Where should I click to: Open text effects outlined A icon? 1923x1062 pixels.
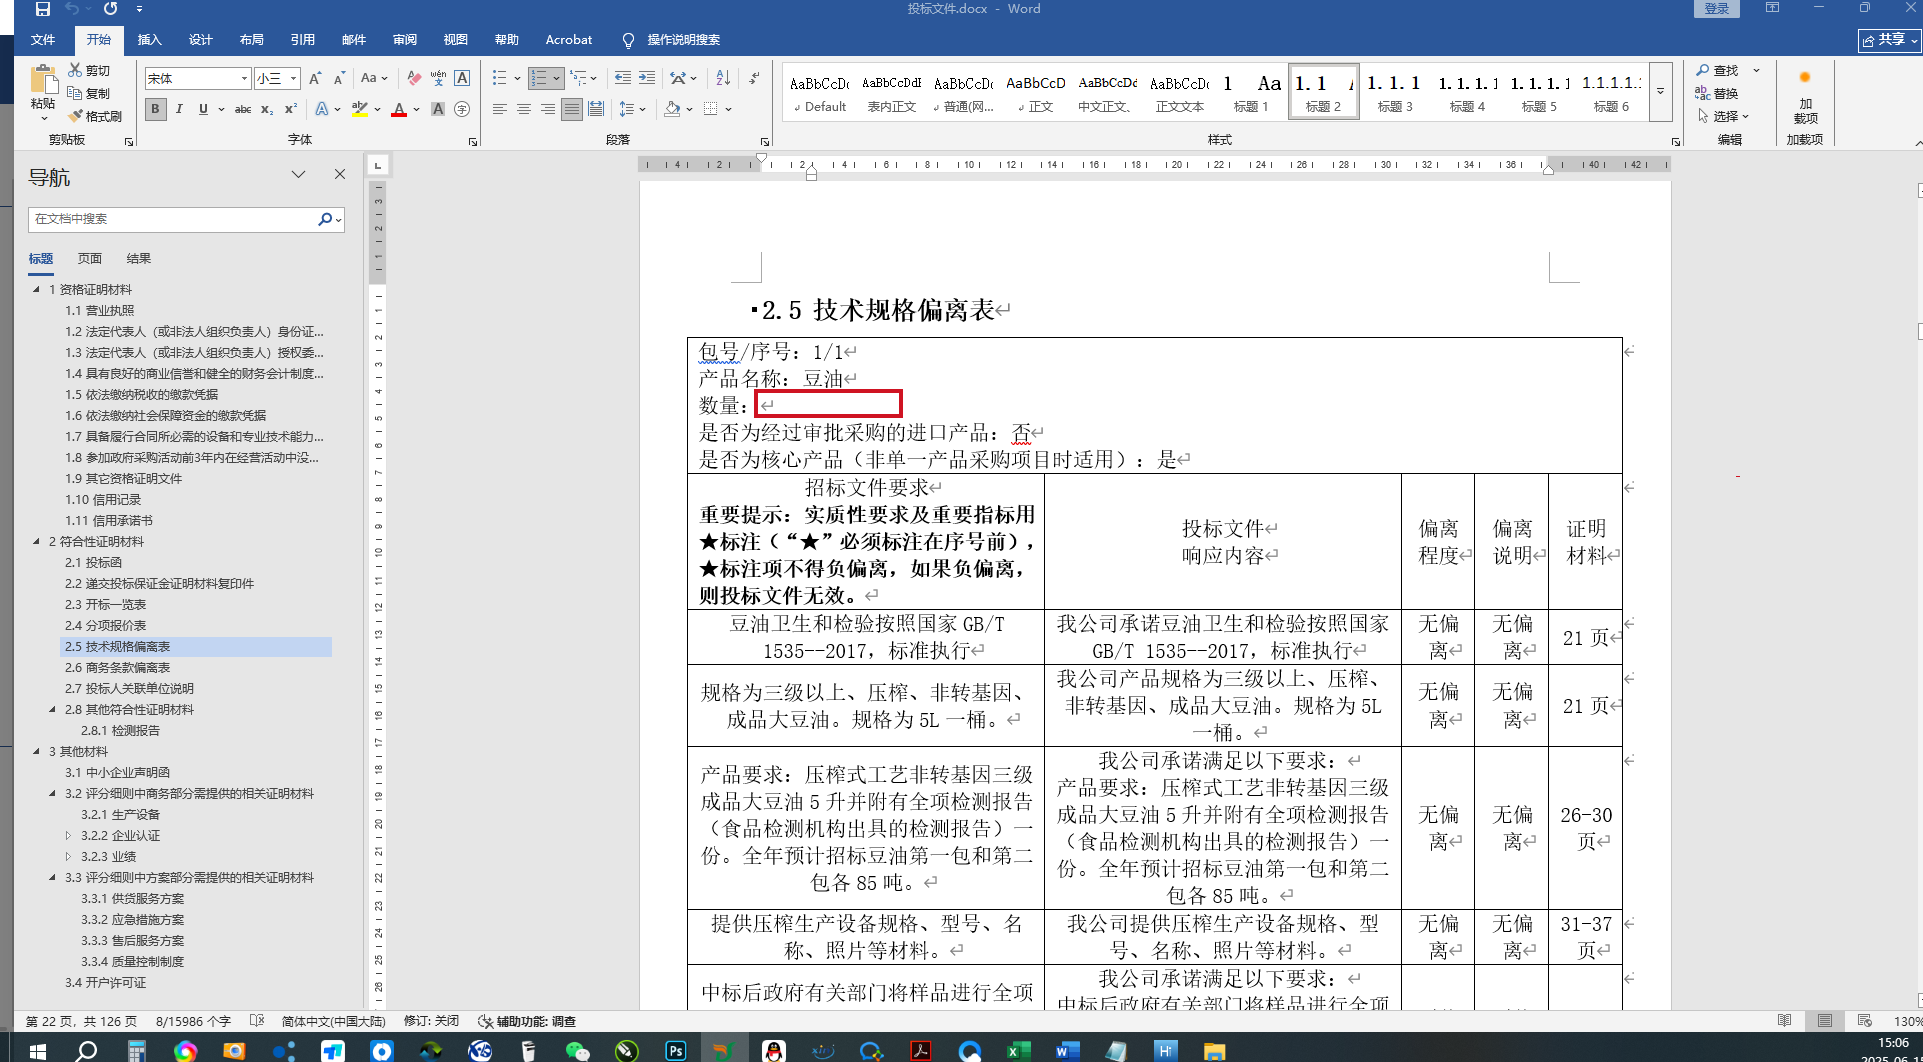(322, 109)
